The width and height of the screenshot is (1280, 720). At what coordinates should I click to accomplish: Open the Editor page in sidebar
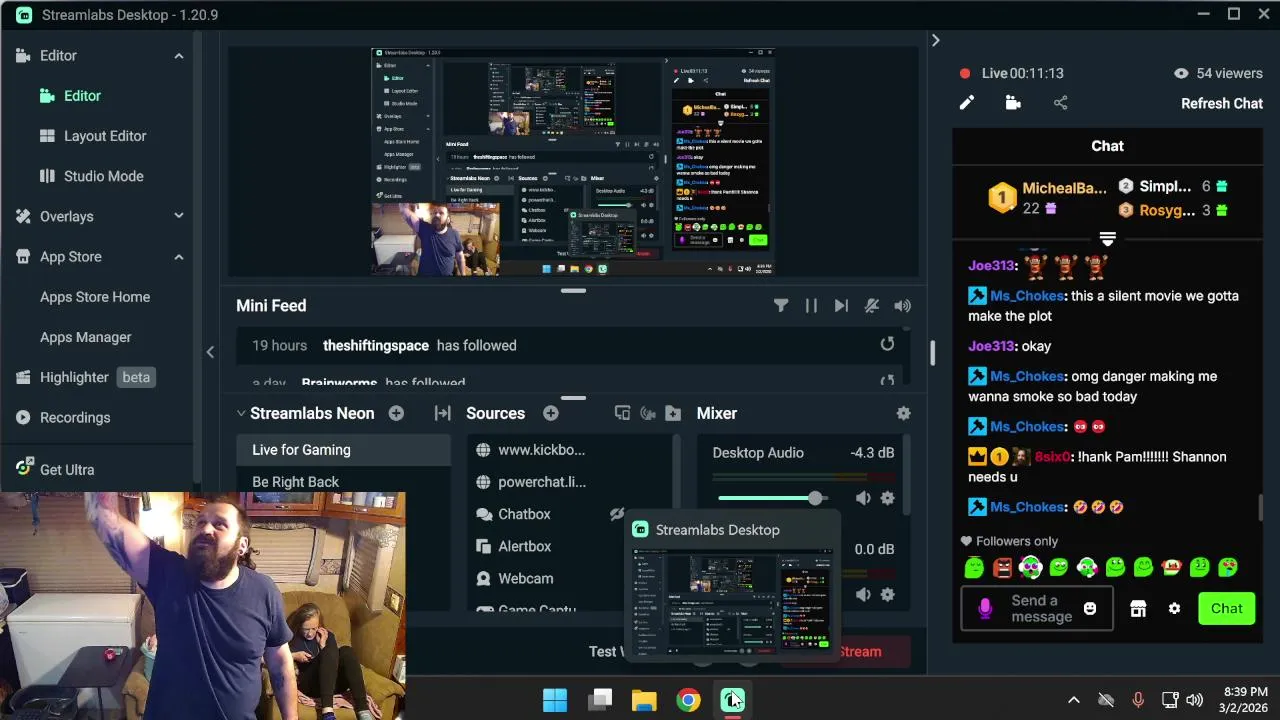tap(82, 96)
